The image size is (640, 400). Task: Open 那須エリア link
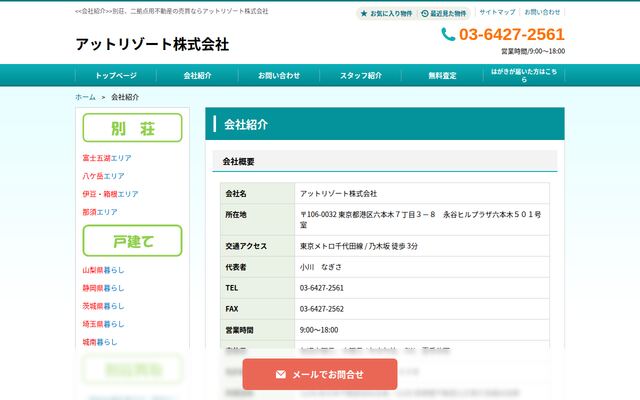(100, 212)
